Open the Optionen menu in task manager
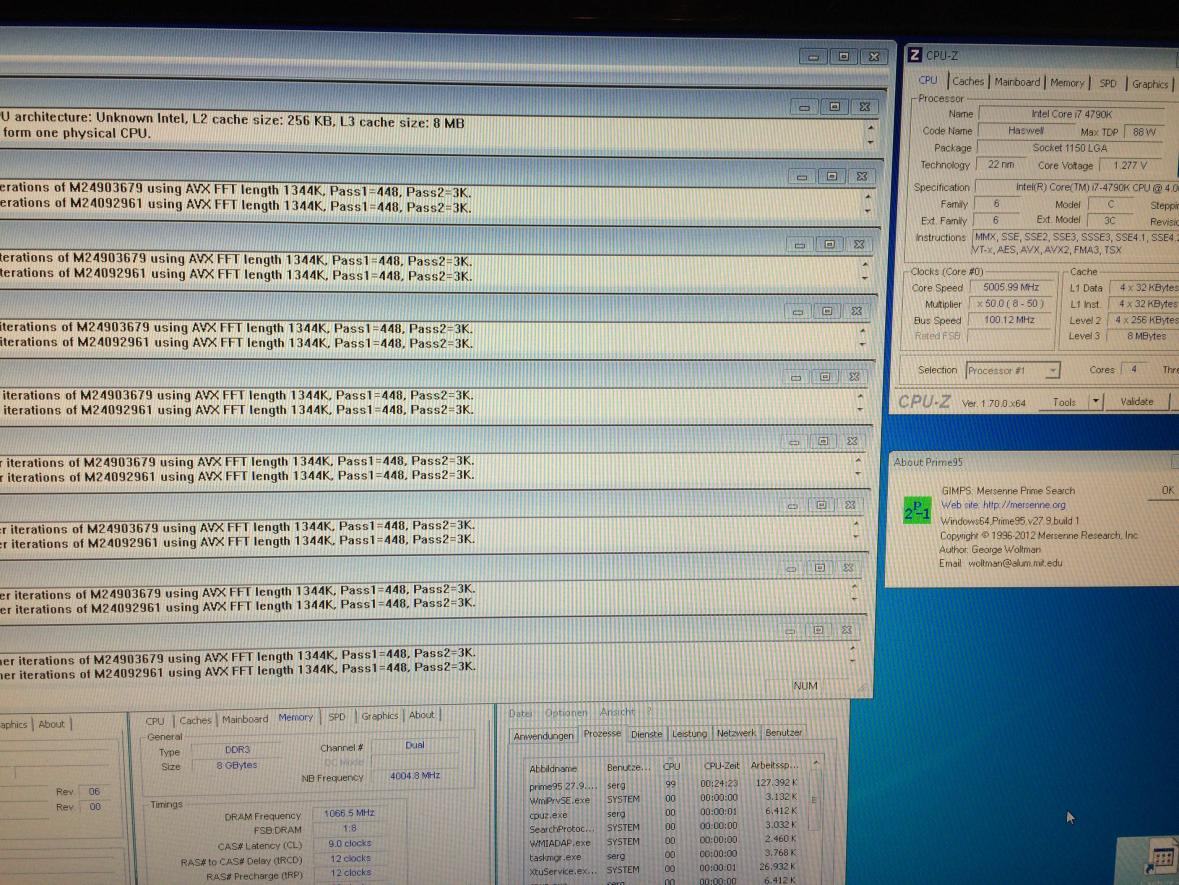The image size is (1179, 885). coord(565,713)
